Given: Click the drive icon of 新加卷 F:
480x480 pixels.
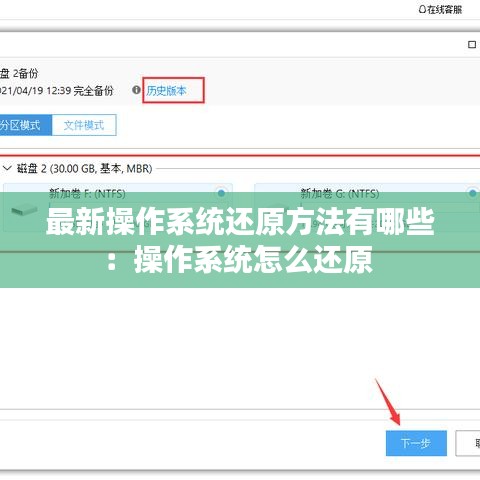Looking at the screenshot, I should point(24,210).
